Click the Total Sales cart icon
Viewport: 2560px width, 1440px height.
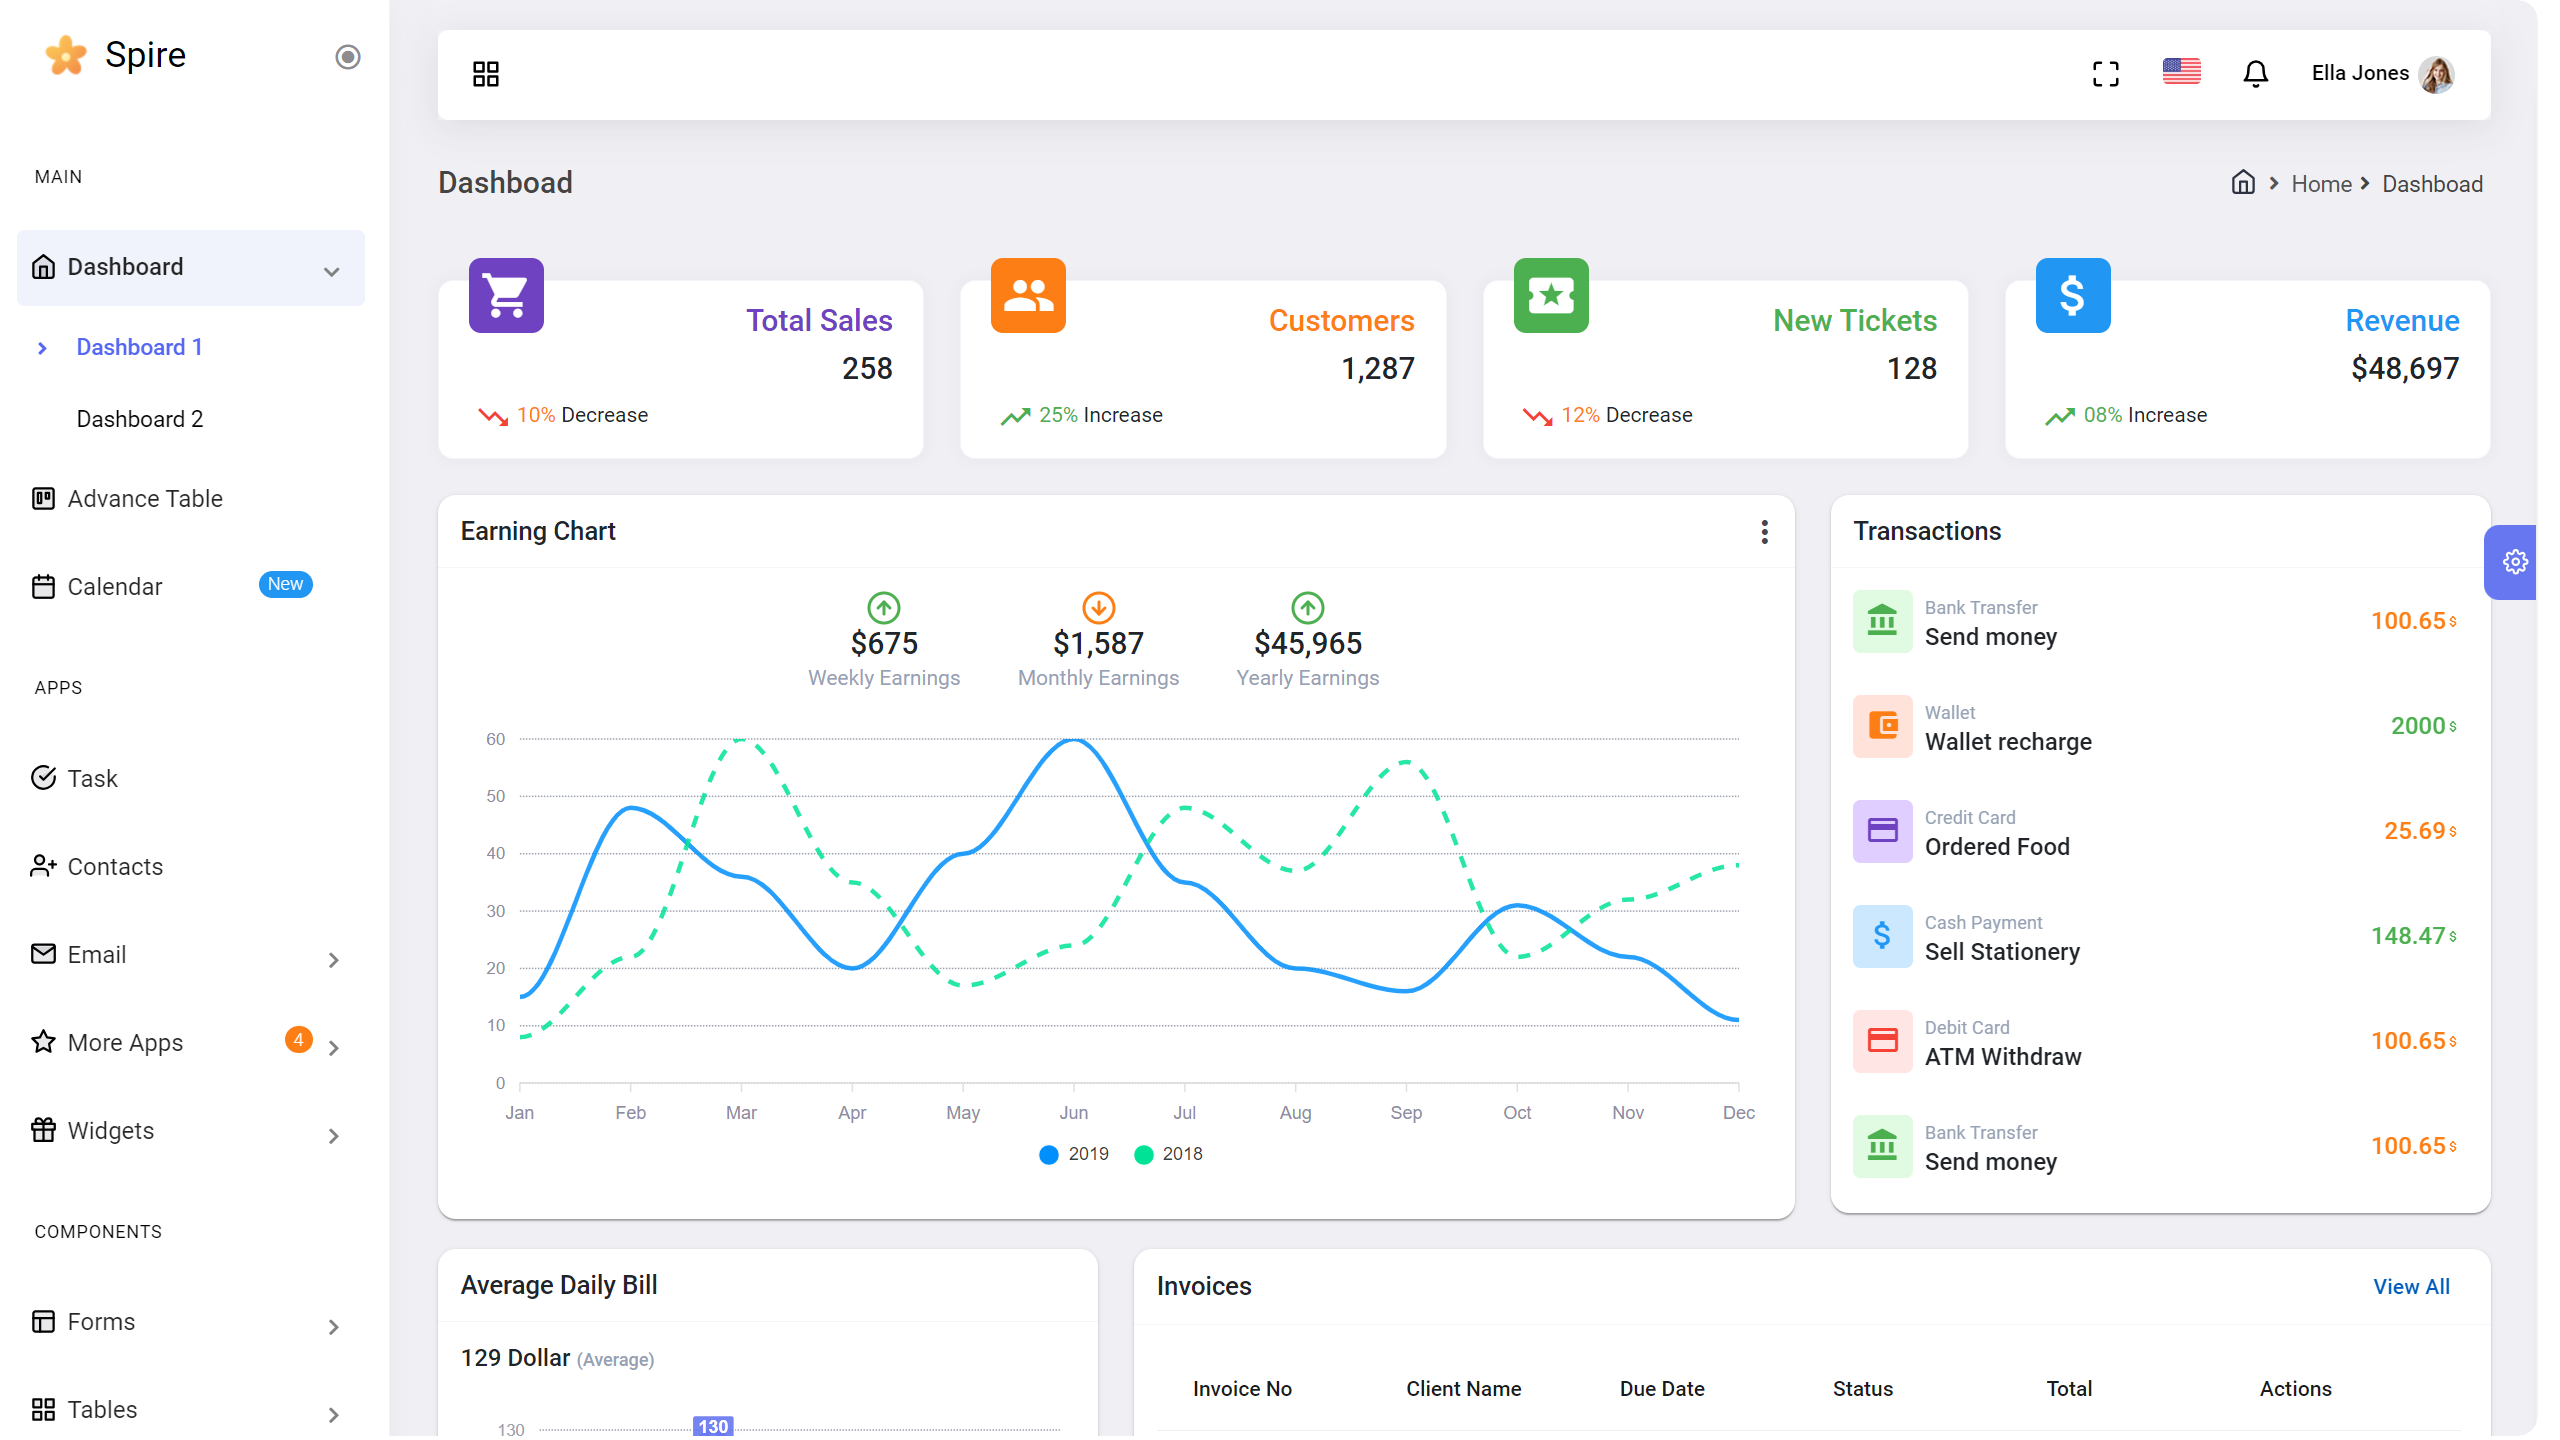(x=506, y=296)
